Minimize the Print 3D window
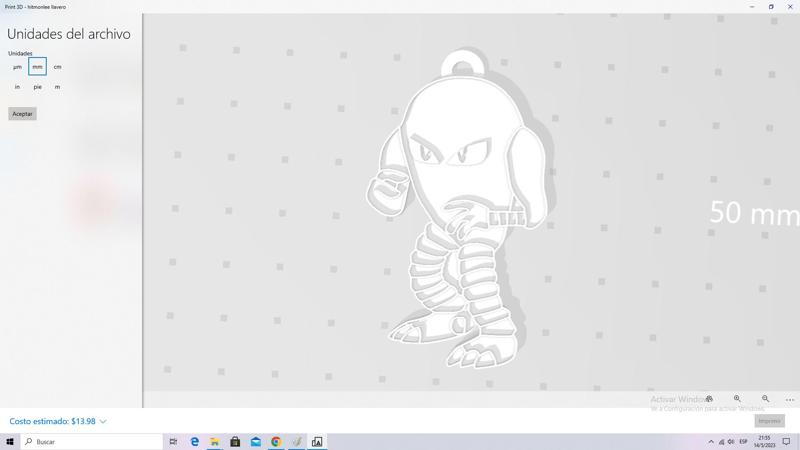This screenshot has width=800, height=450. click(752, 7)
